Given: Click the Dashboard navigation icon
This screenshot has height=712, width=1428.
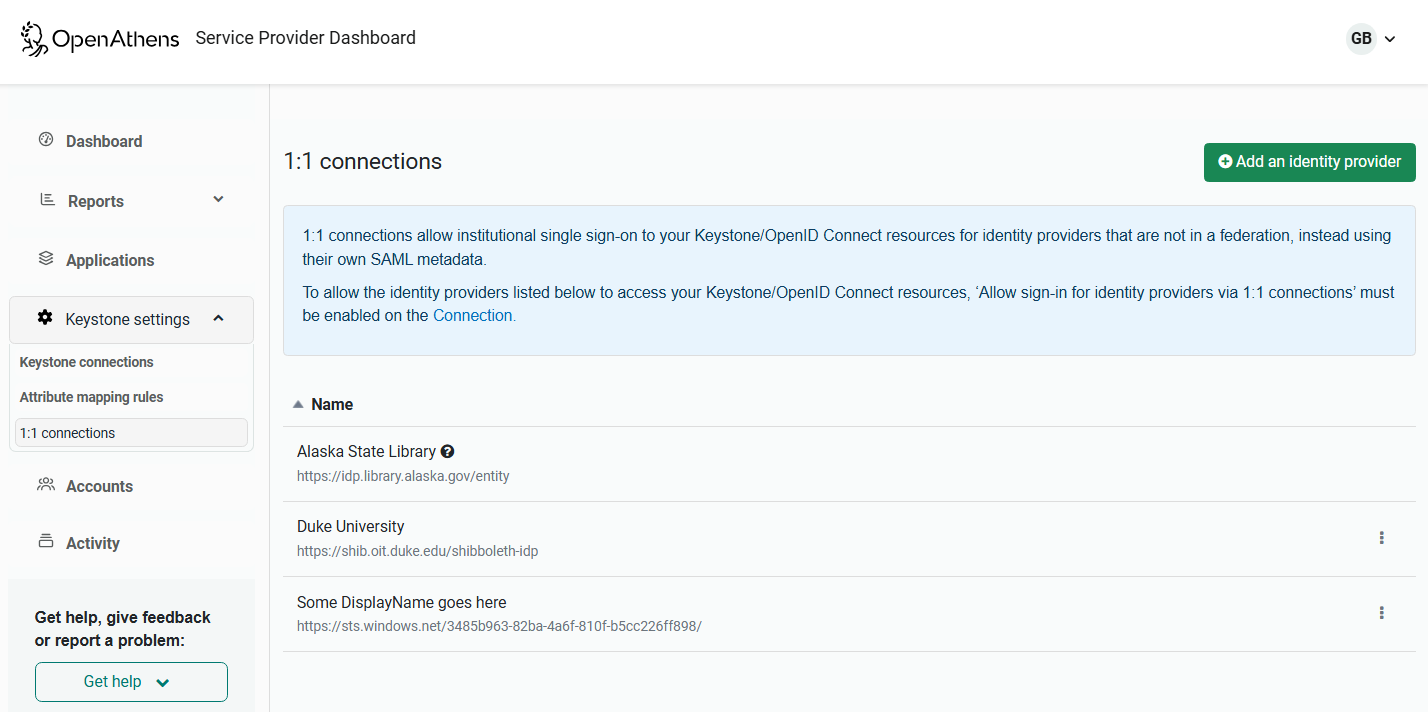Looking at the screenshot, I should click(45, 140).
